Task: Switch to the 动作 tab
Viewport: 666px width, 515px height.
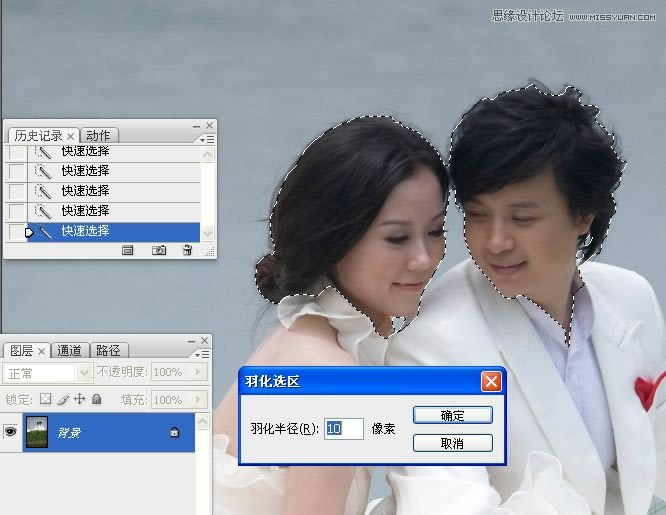Action: pyautogui.click(x=98, y=135)
